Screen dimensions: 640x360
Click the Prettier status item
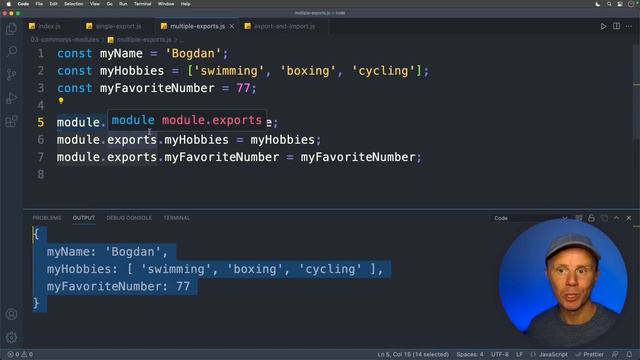point(589,354)
